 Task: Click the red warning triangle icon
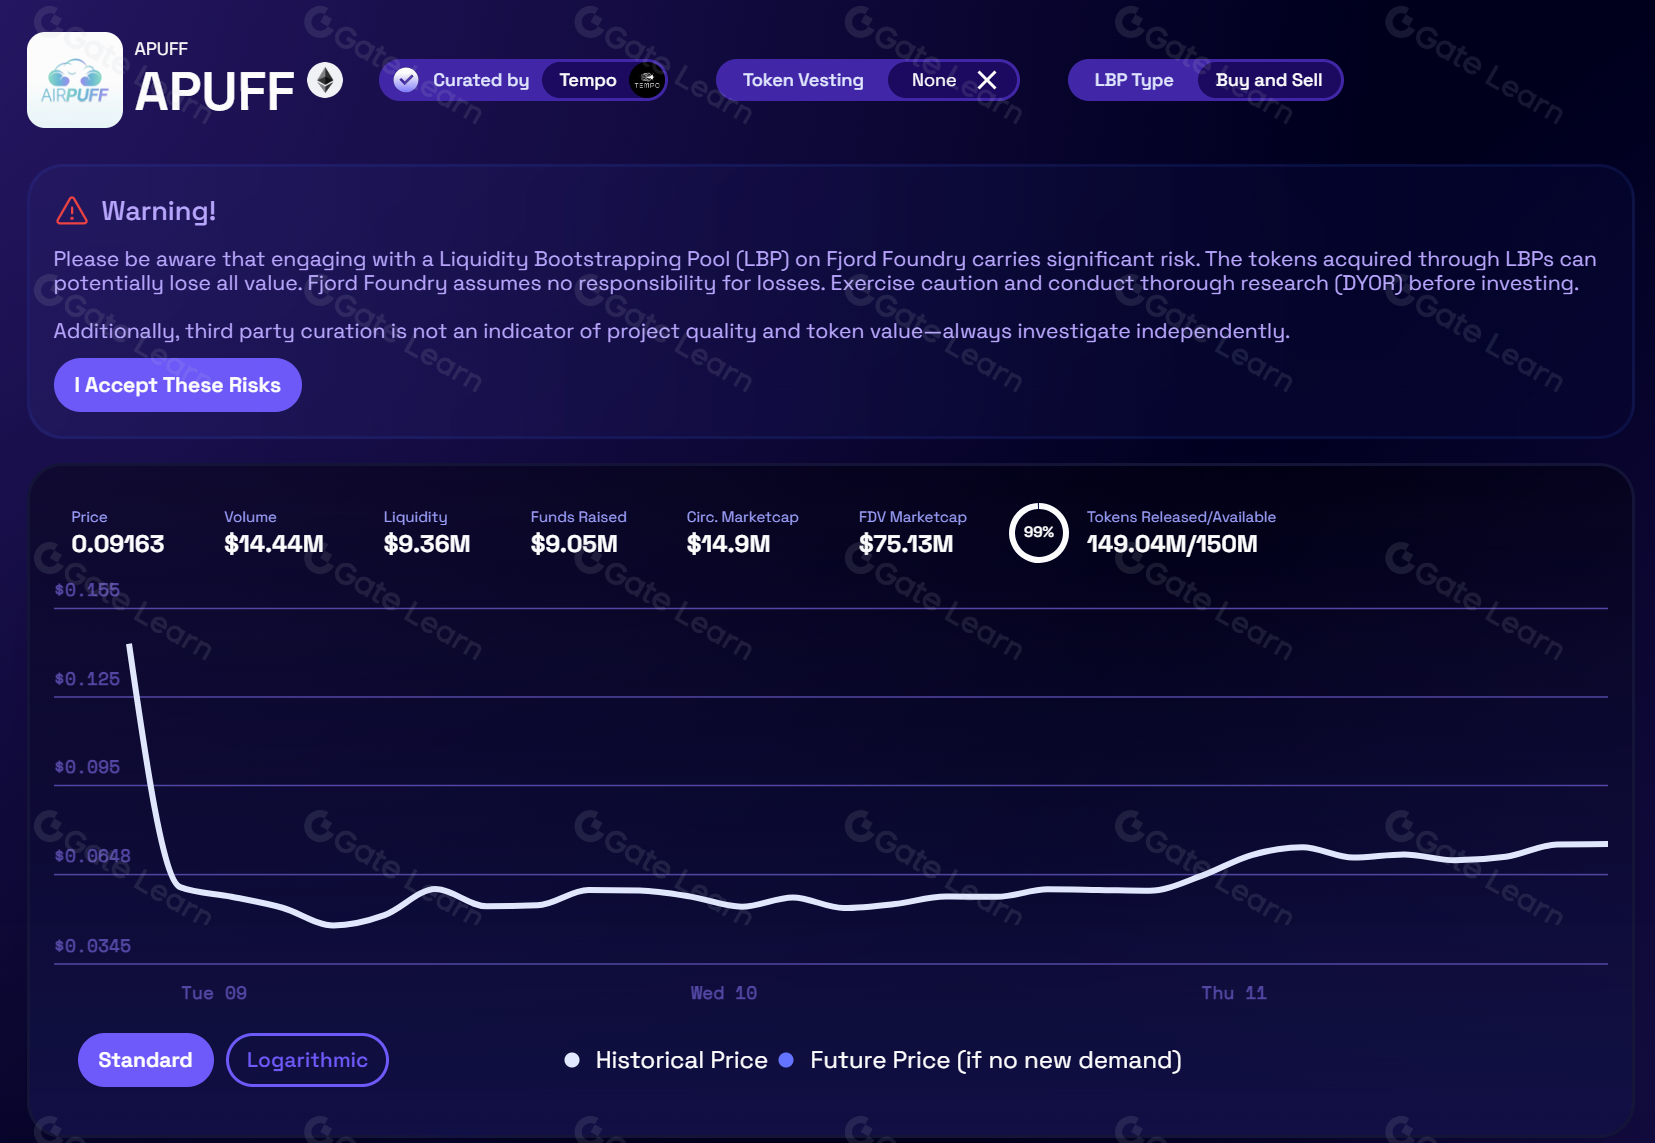pyautogui.click(x=72, y=211)
